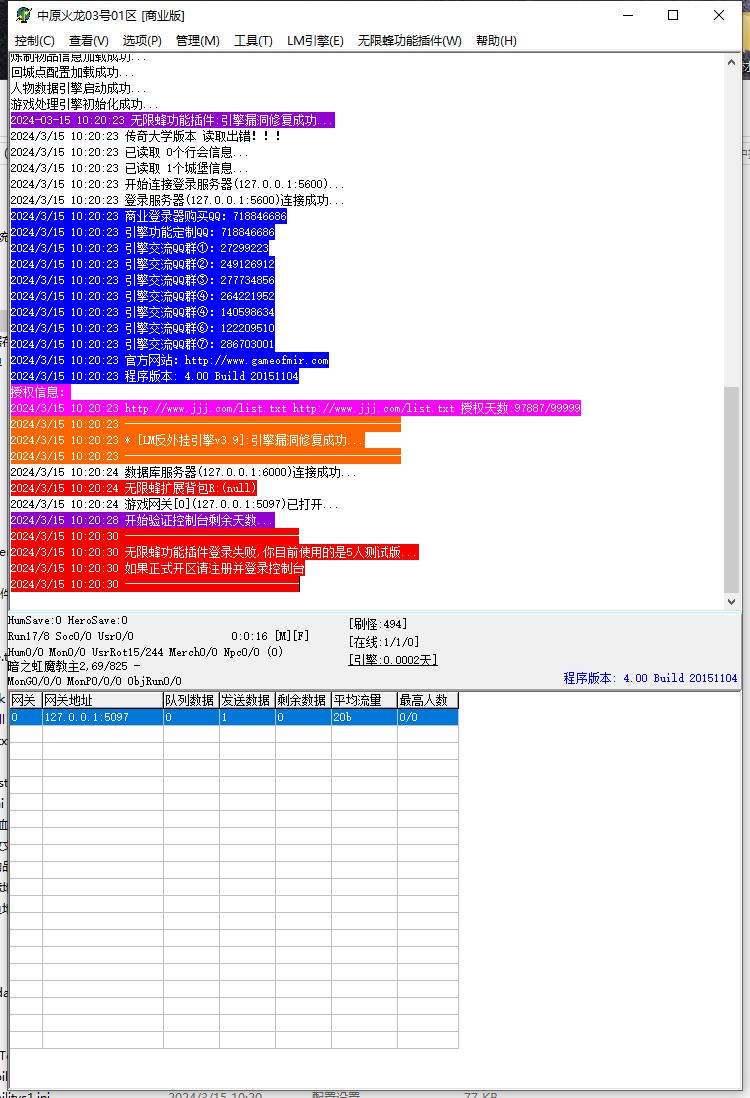Viewport: 750px width, 1098px height.
Task: Click the 游戏网关[0] 已打开 log line
Action: pos(174,504)
